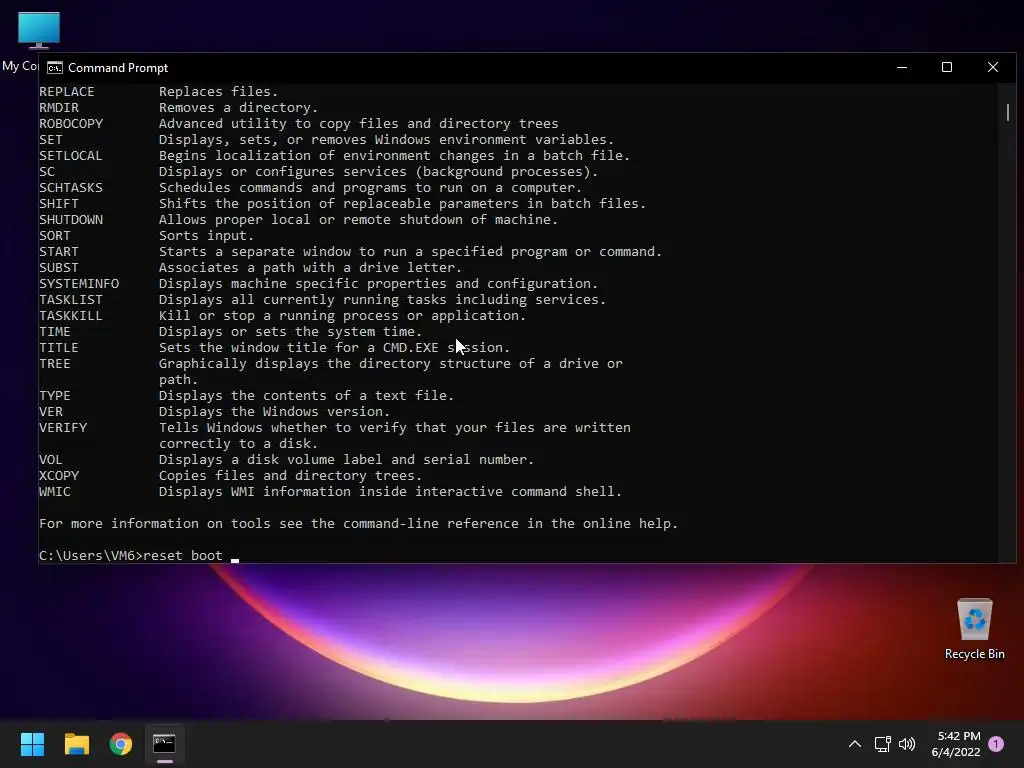This screenshot has height=768, width=1024.
Task: Click the 'For more information on tools' line
Action: [359, 524]
